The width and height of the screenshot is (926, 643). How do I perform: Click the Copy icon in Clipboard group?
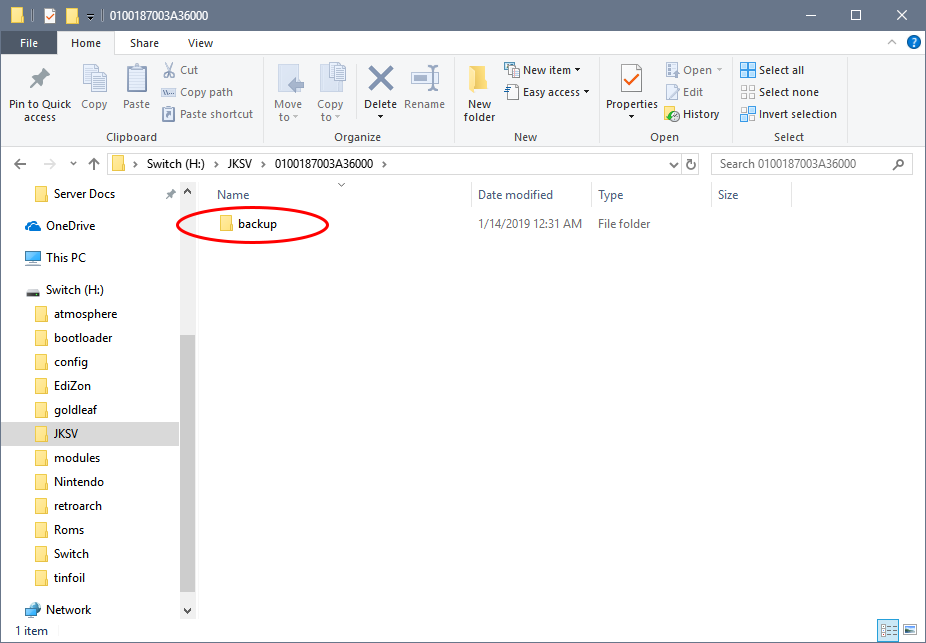click(x=94, y=80)
